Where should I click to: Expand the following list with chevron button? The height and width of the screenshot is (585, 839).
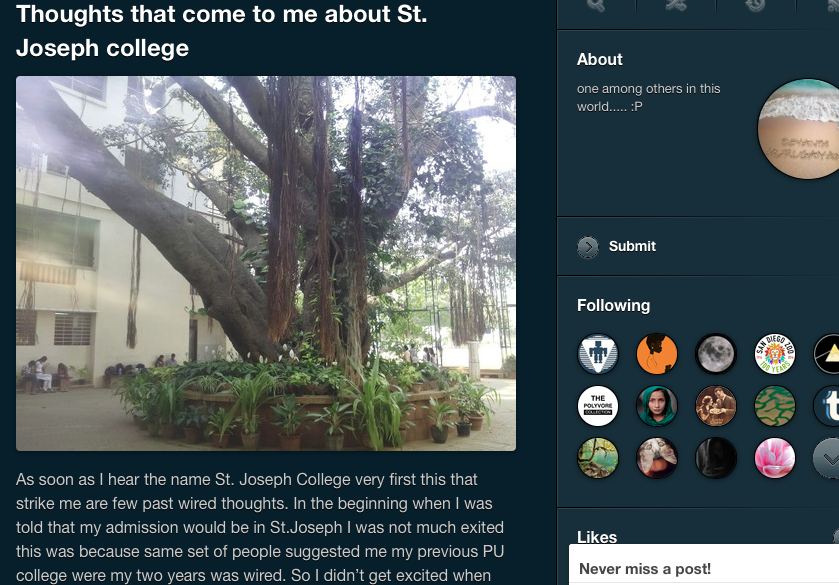click(826, 458)
